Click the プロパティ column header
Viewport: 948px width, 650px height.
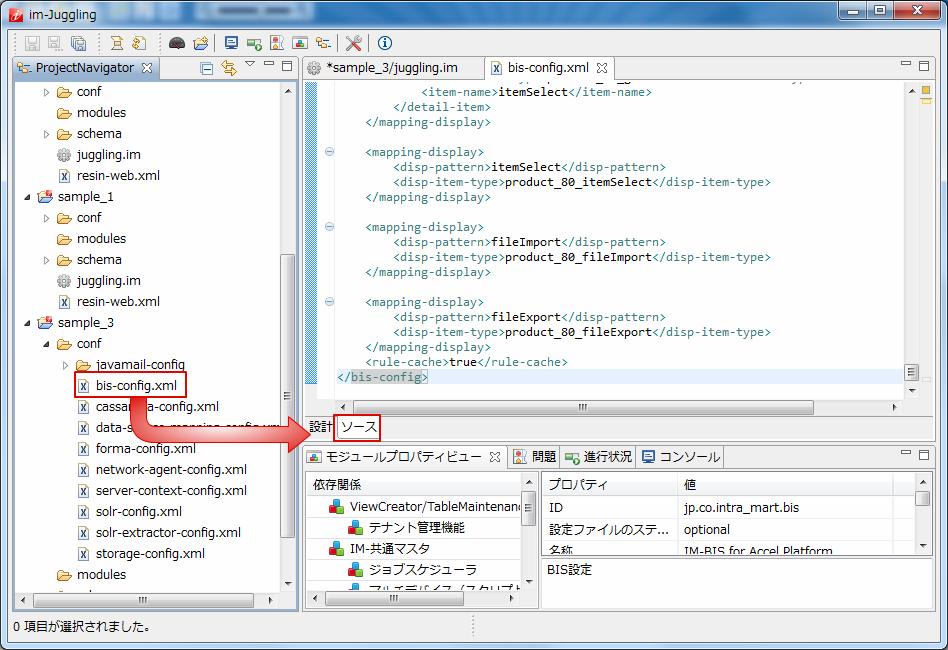point(577,484)
